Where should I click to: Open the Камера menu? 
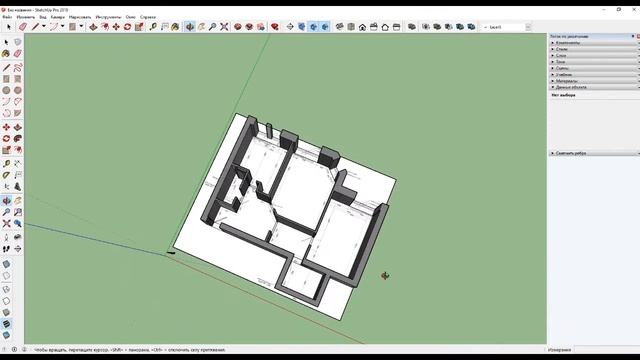[x=58, y=17]
